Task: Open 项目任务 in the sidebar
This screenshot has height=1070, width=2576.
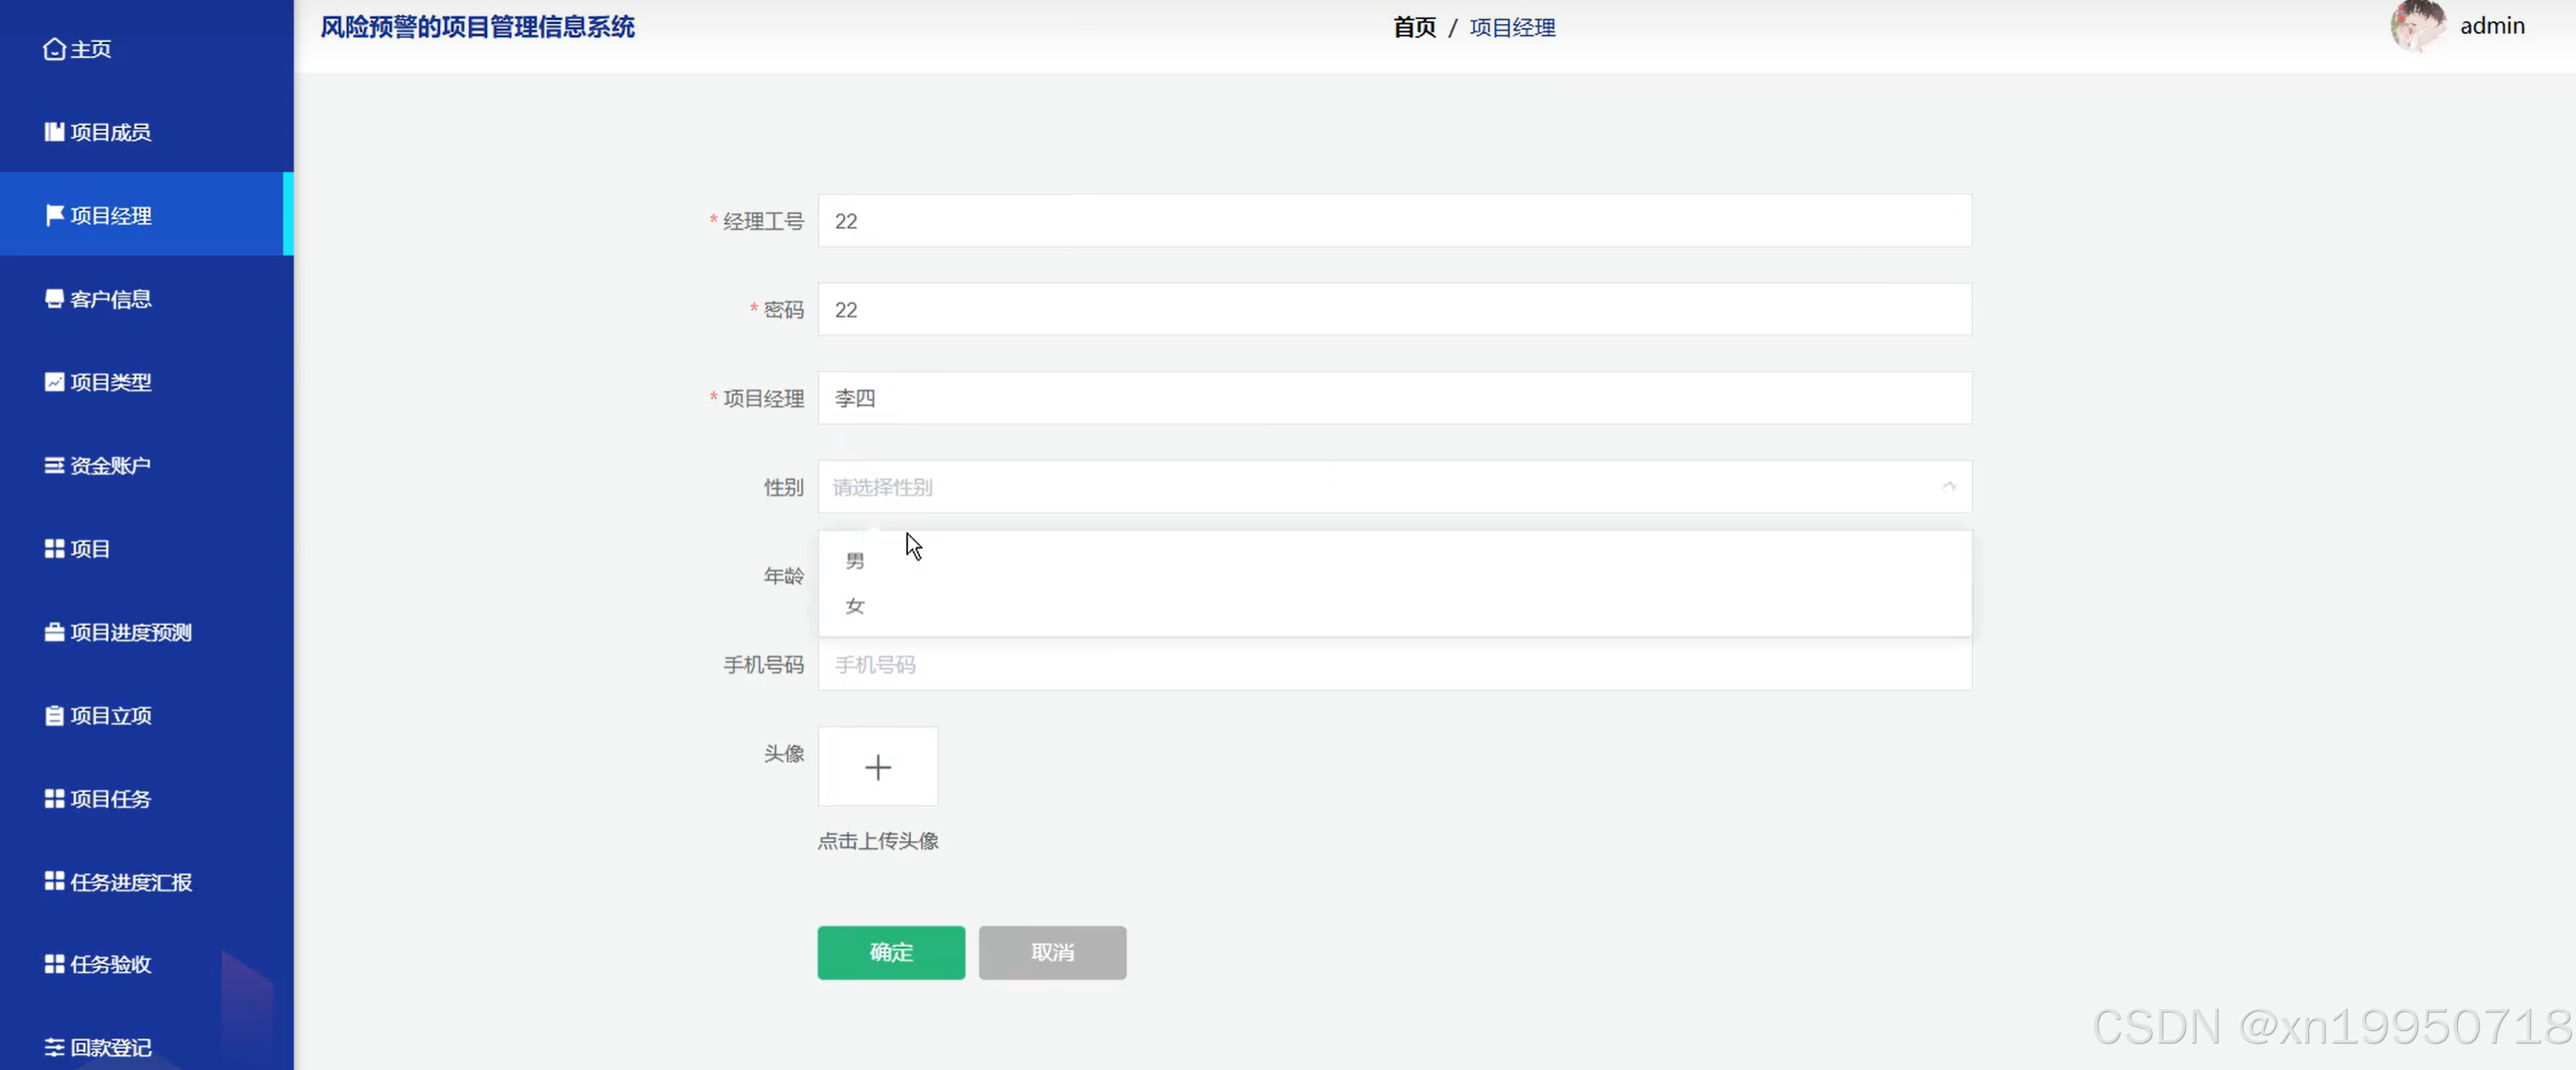Action: click(x=147, y=798)
